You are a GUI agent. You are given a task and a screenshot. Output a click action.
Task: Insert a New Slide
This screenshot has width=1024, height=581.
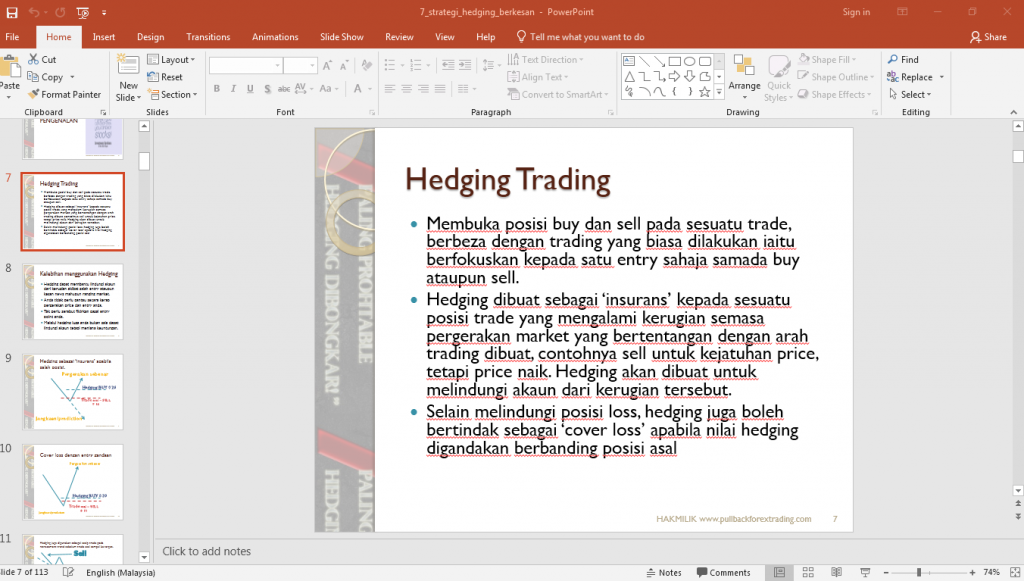point(128,78)
